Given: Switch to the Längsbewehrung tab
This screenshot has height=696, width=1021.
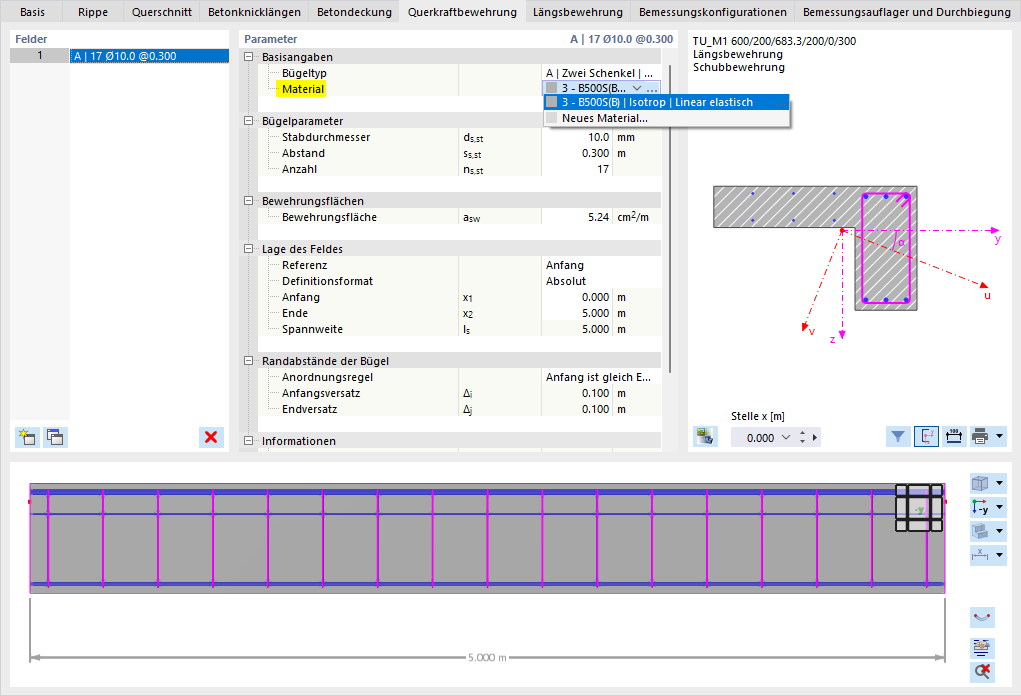Looking at the screenshot, I should point(578,12).
